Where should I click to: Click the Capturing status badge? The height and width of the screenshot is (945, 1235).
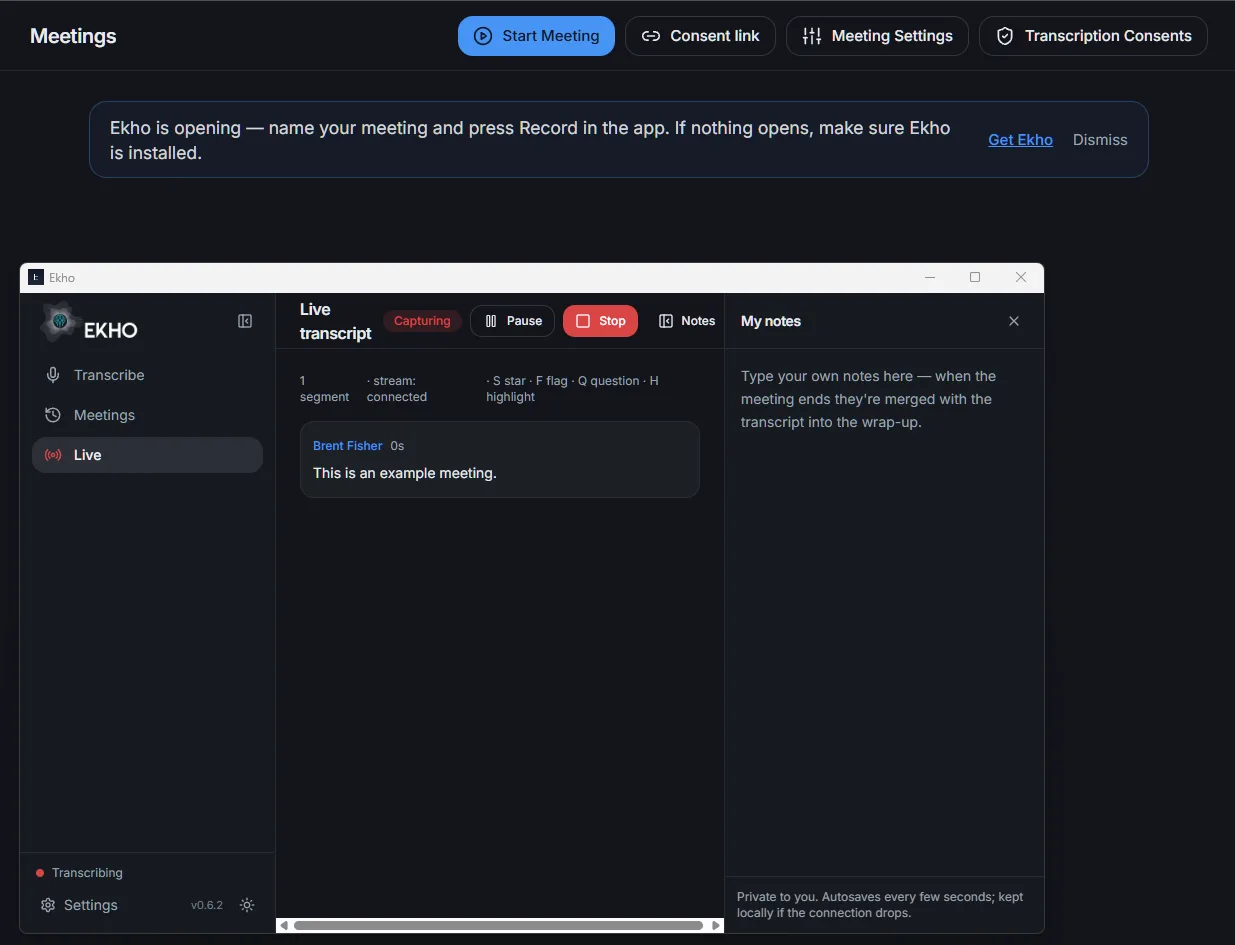point(422,321)
